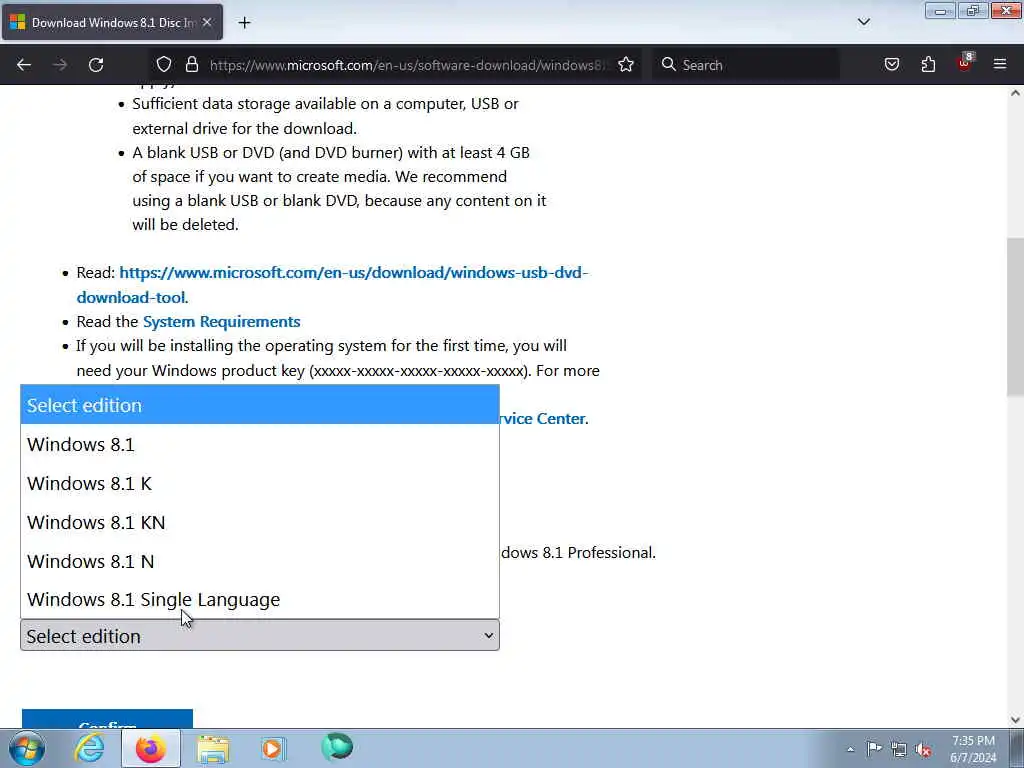The width and height of the screenshot is (1024, 768).
Task: Click the page vertical scrollbar thumb
Action: point(1015,317)
